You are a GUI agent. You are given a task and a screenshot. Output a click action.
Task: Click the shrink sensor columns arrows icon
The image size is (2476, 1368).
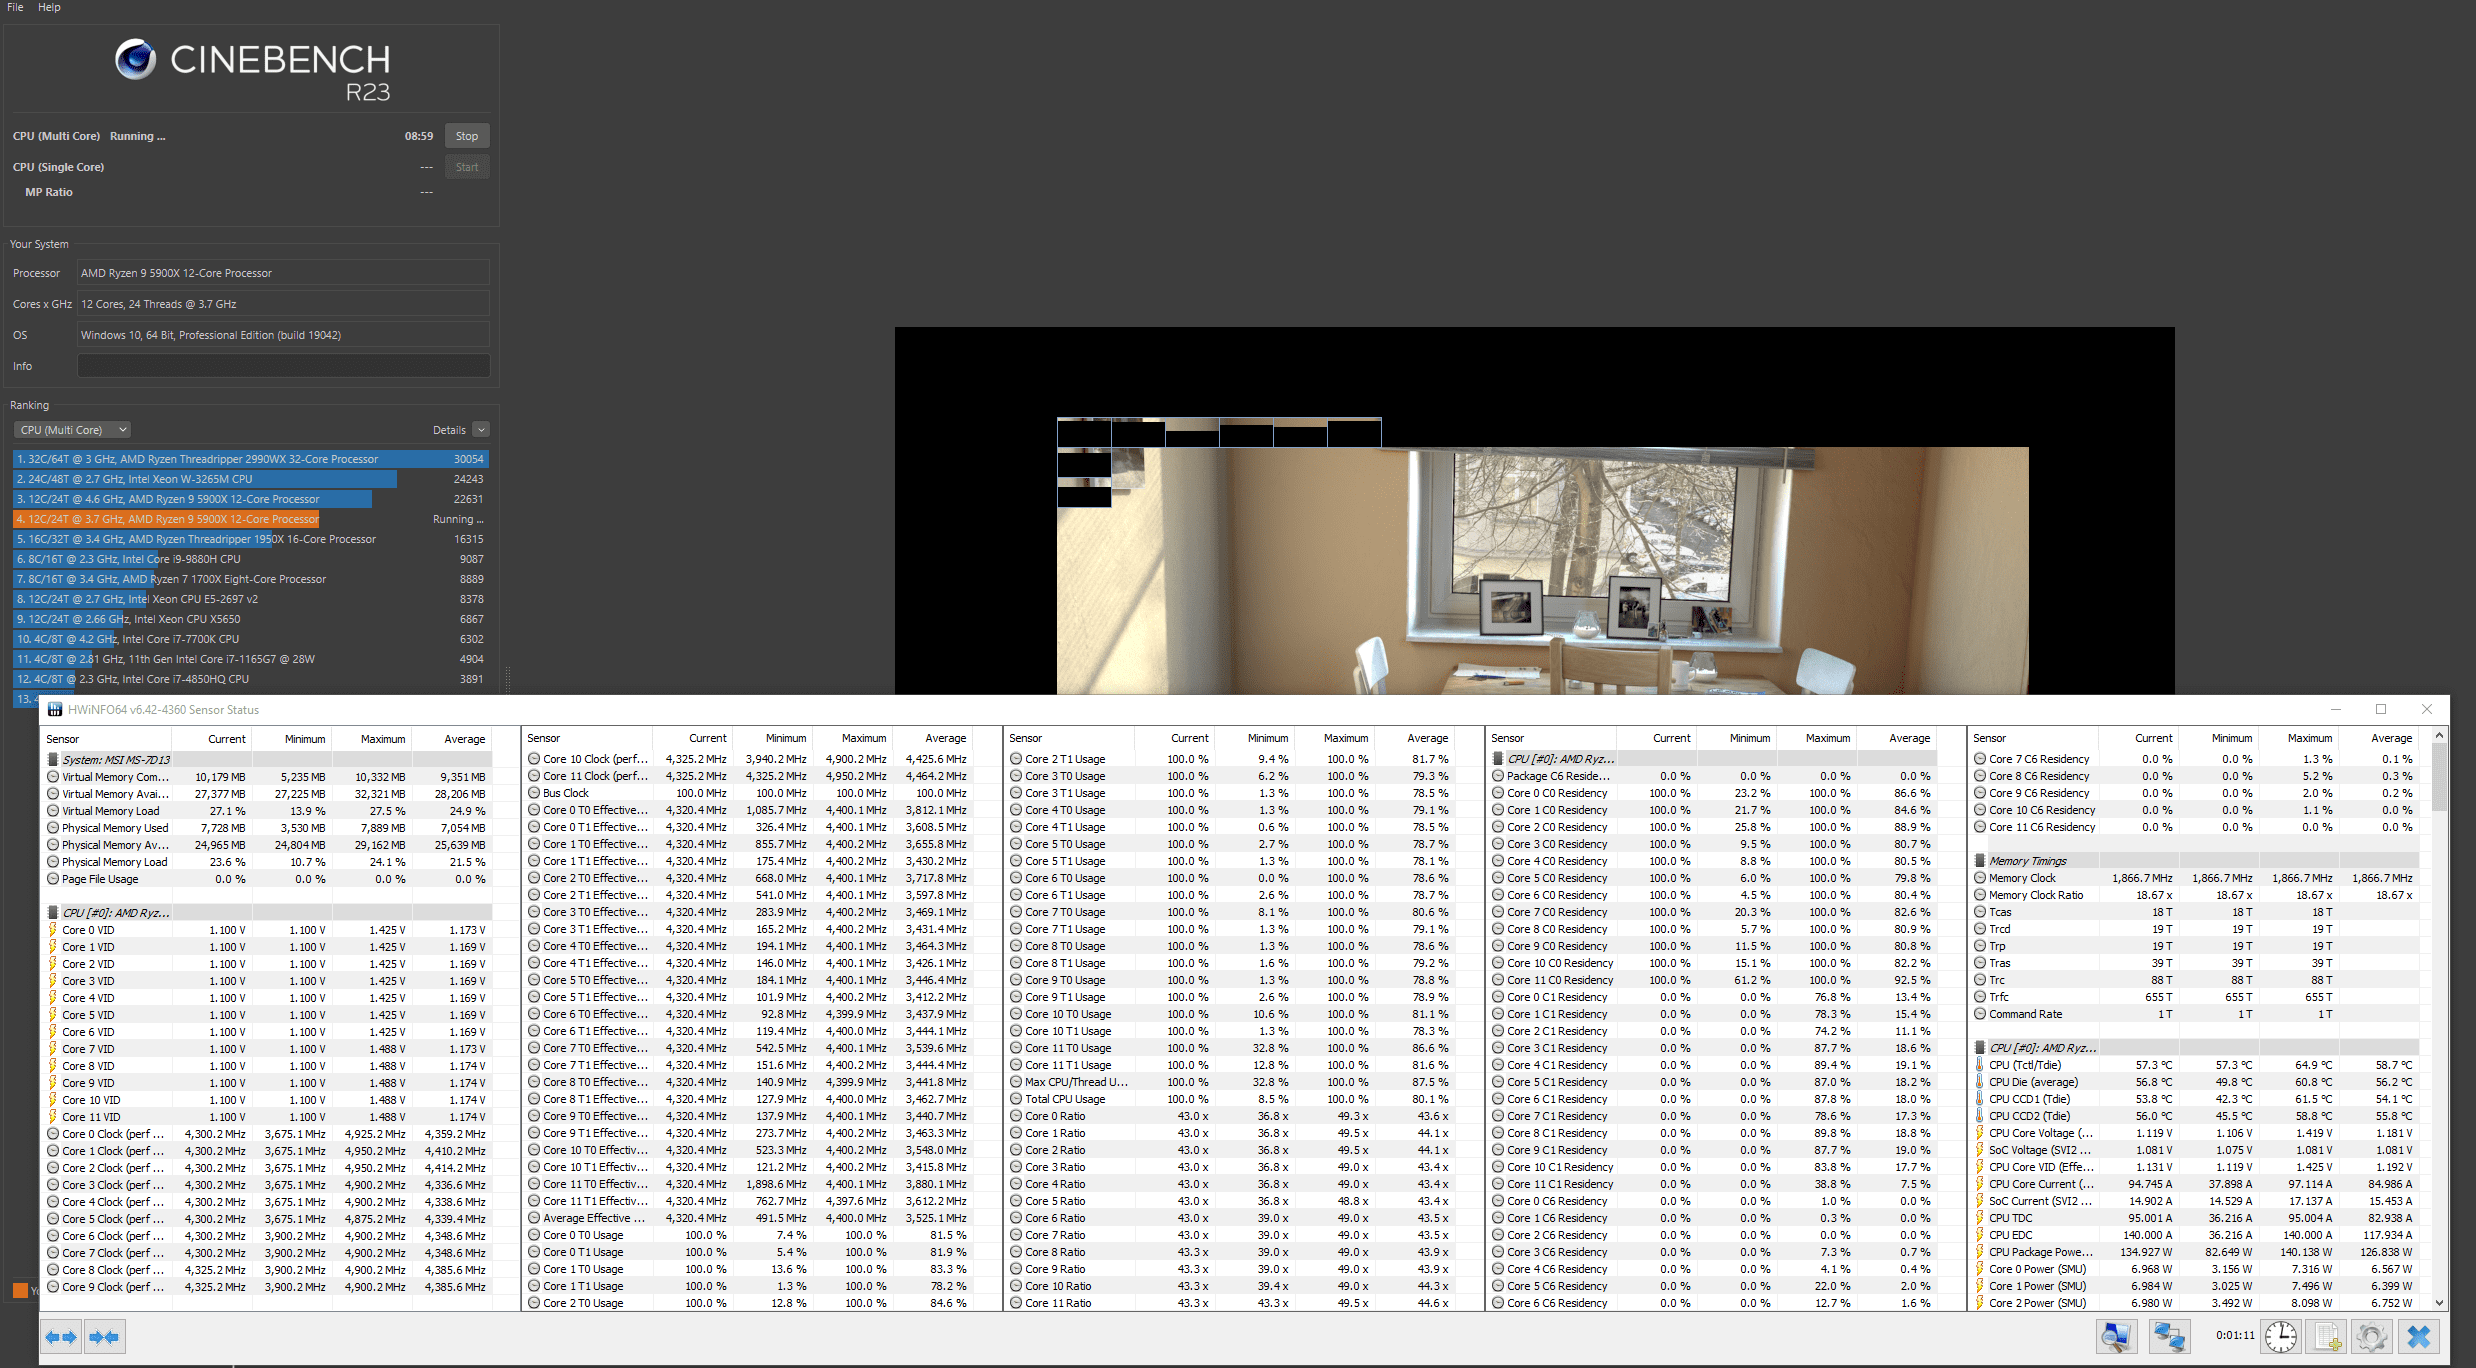[104, 1337]
